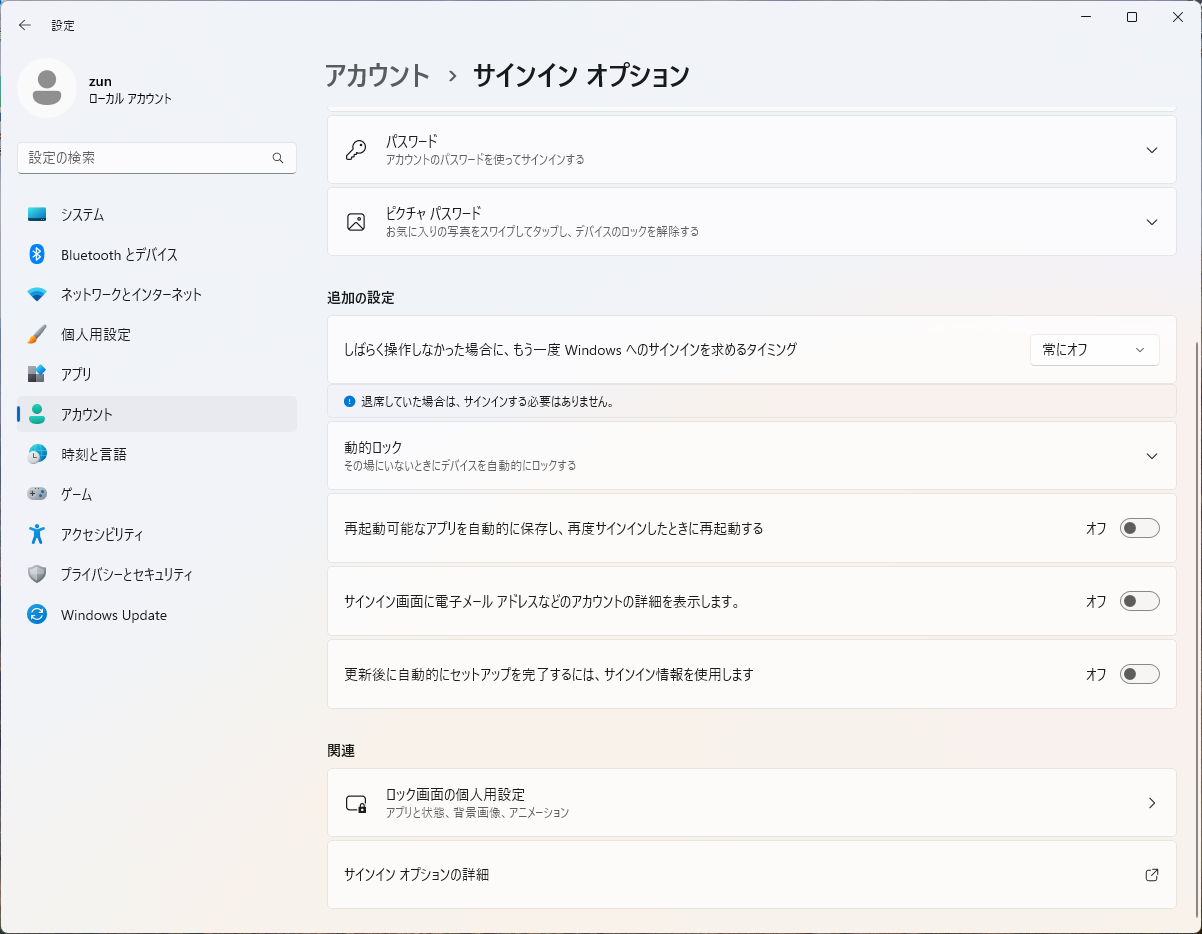
Task: Click the ピクチャ パスワード picture icon
Action: (356, 222)
